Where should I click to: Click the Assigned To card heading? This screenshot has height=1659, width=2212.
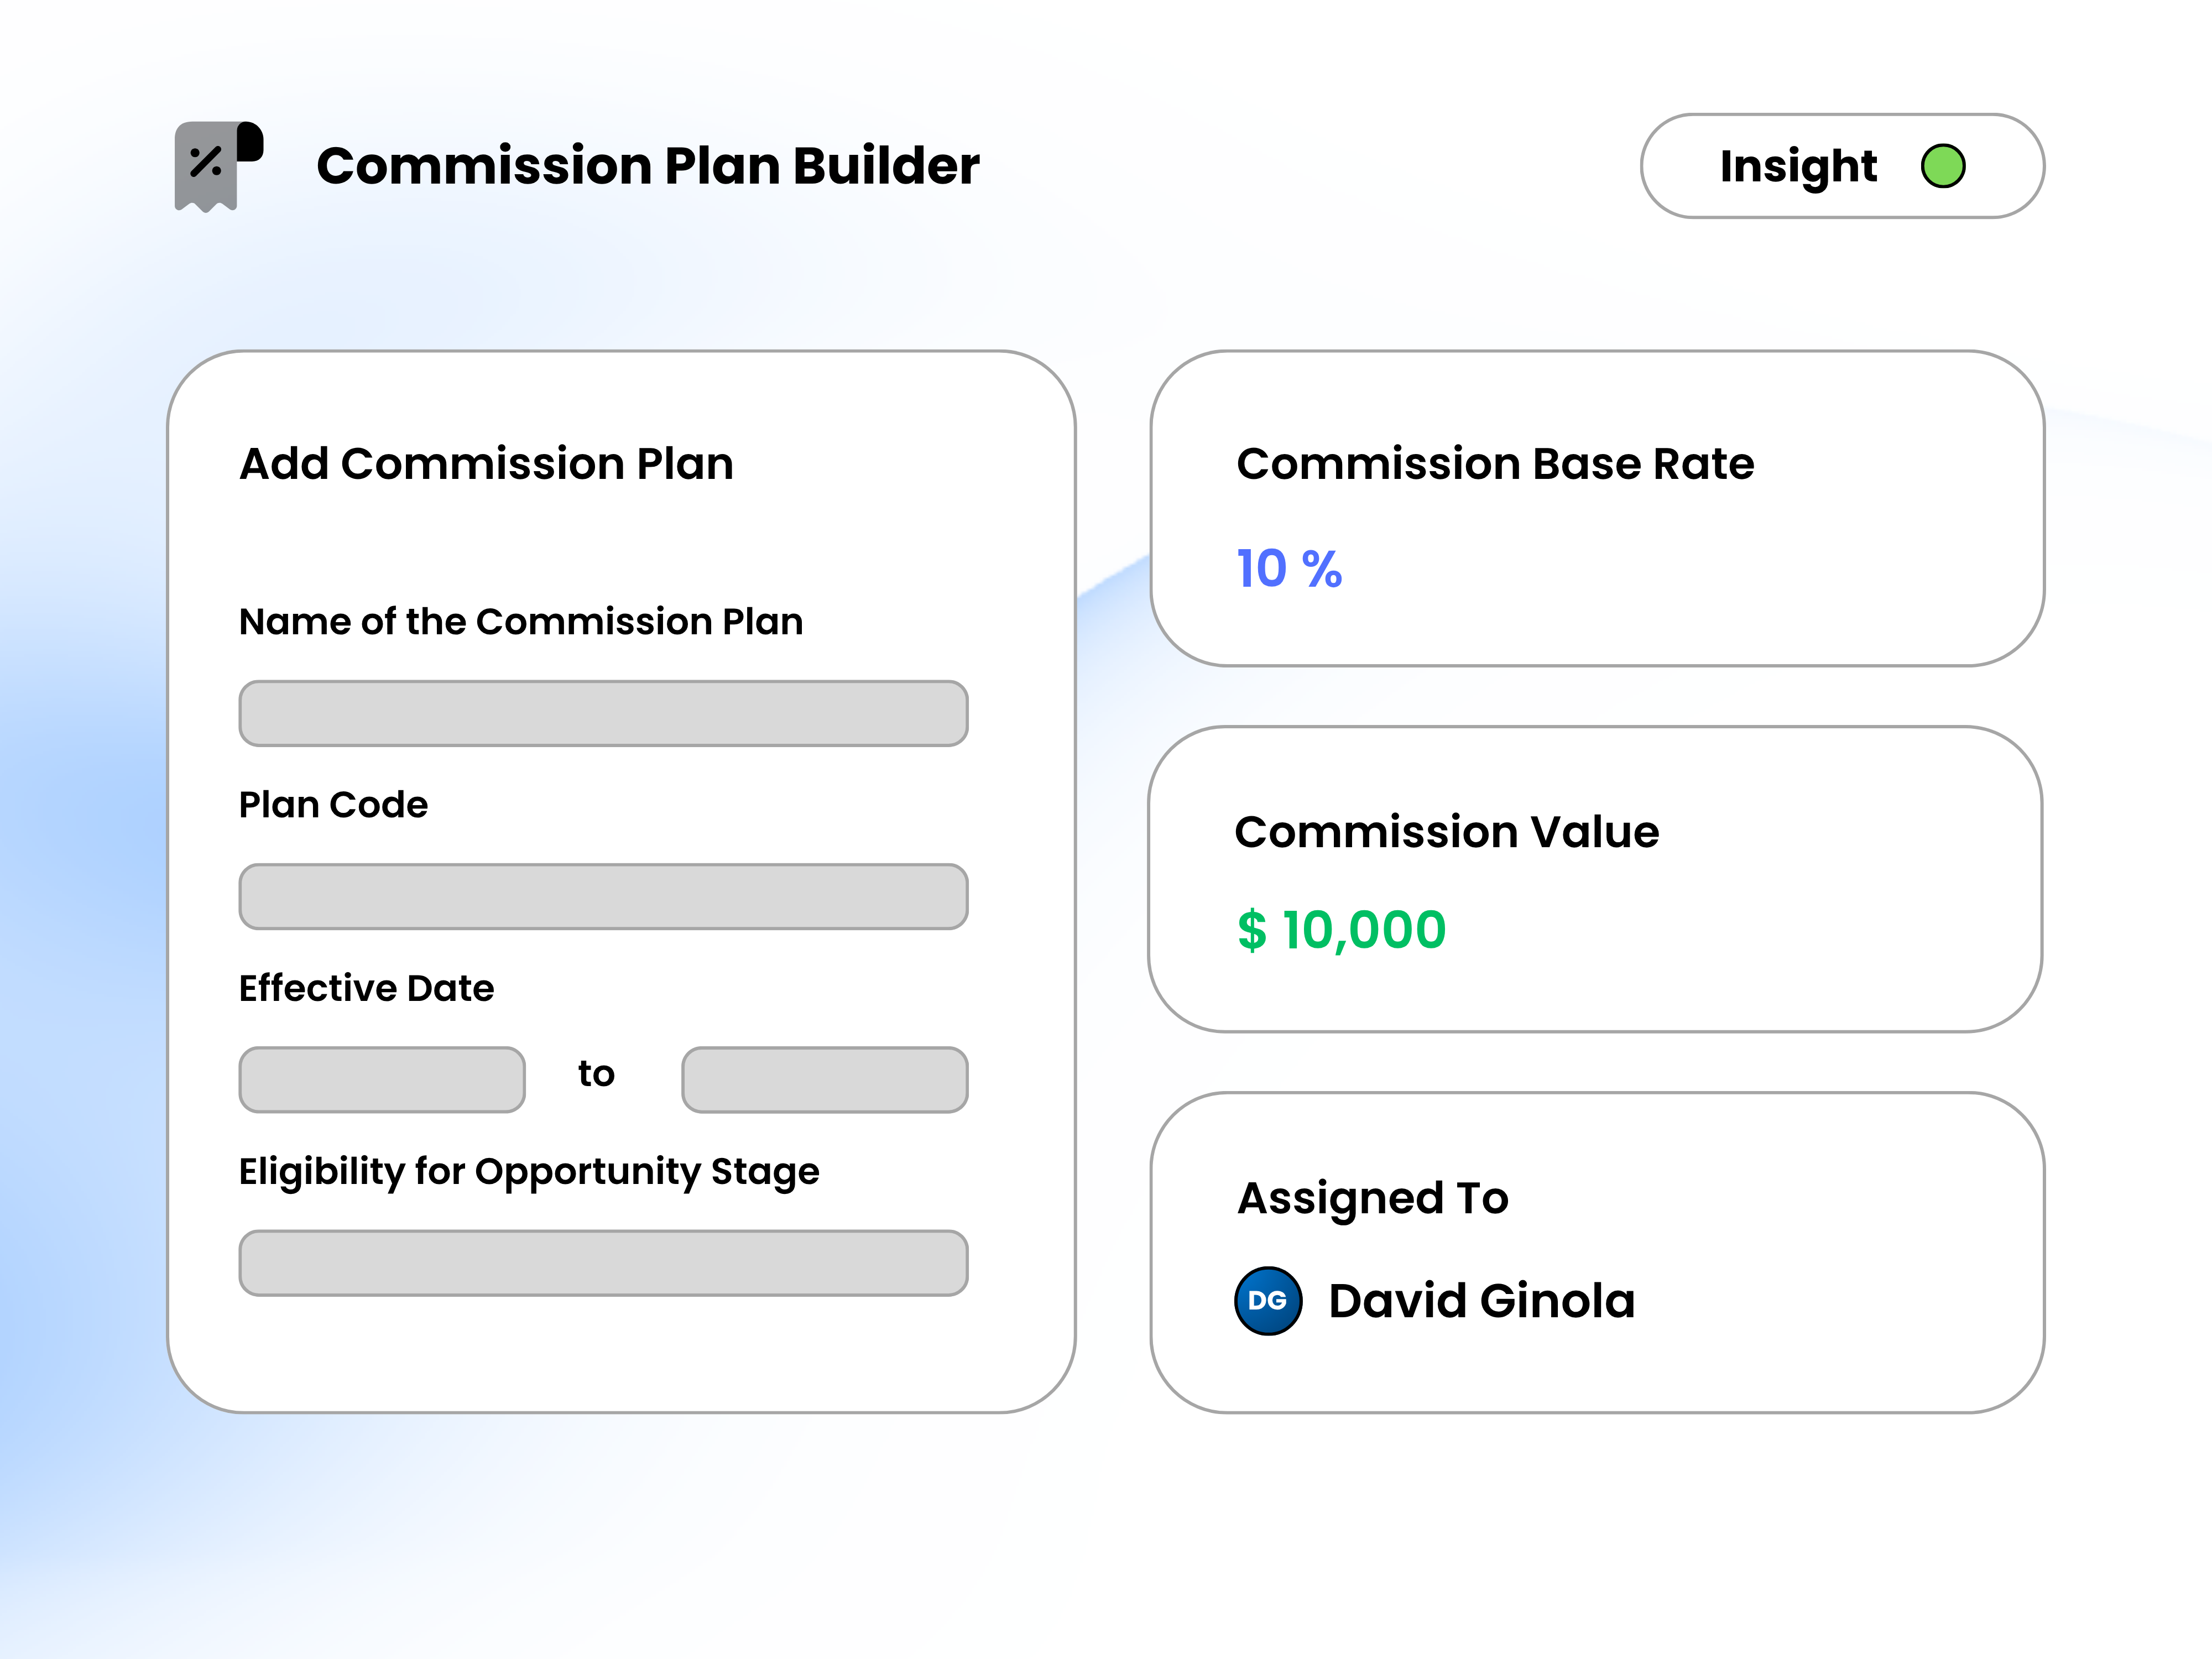[1372, 1198]
